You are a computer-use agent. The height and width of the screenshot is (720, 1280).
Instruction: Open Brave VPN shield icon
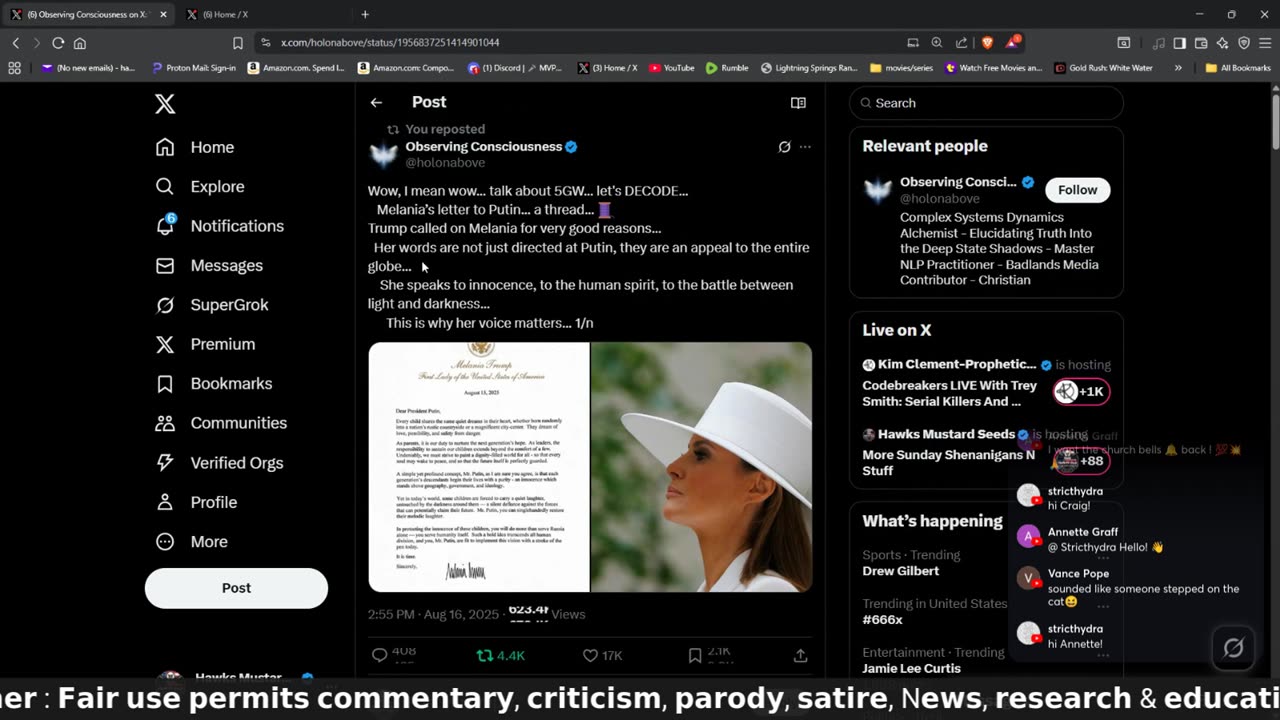click(x=1244, y=43)
